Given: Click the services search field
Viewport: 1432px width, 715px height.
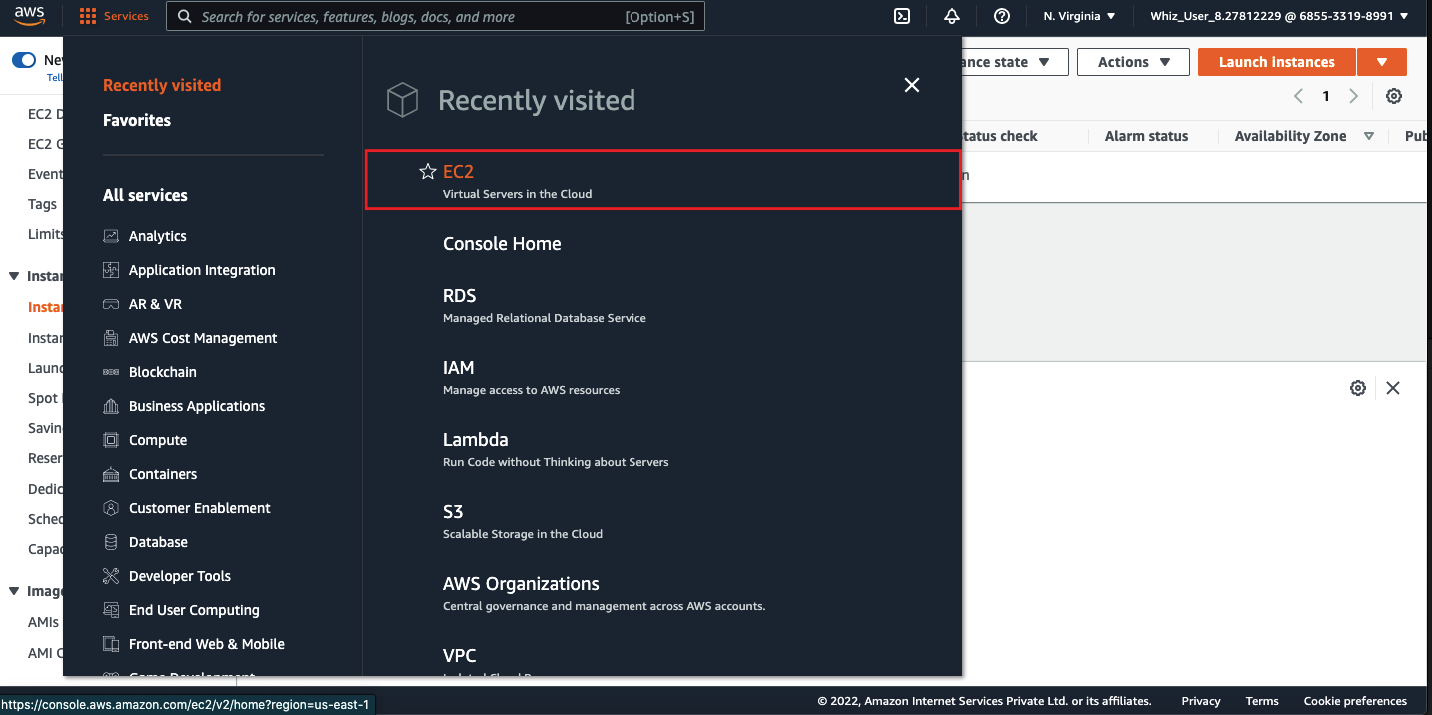Looking at the screenshot, I should click(435, 16).
